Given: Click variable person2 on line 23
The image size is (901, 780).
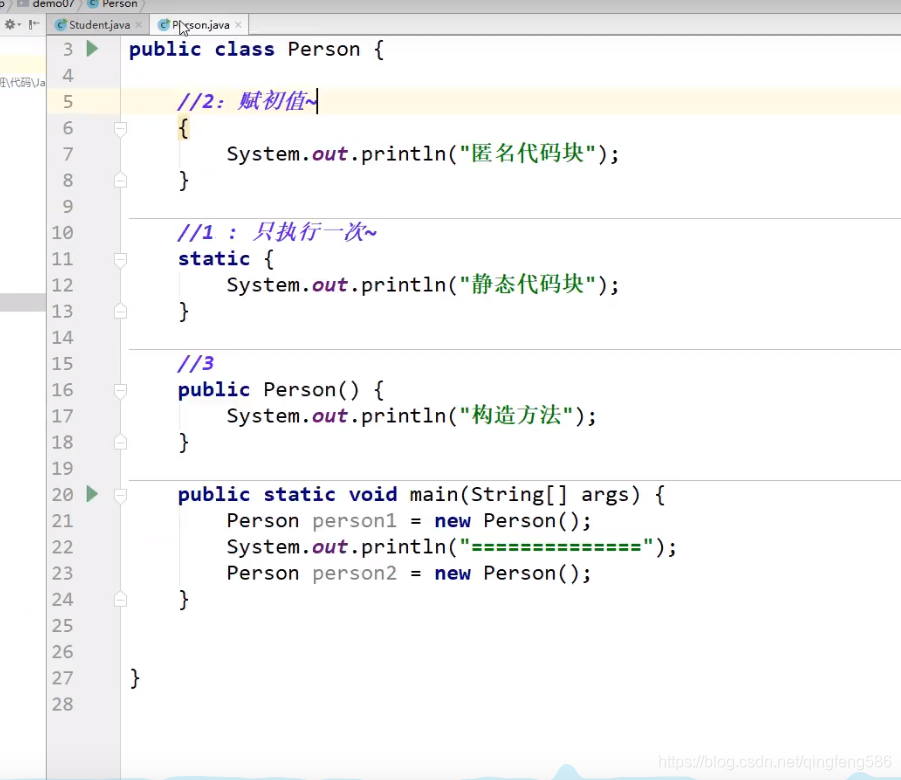Looking at the screenshot, I should [x=354, y=573].
